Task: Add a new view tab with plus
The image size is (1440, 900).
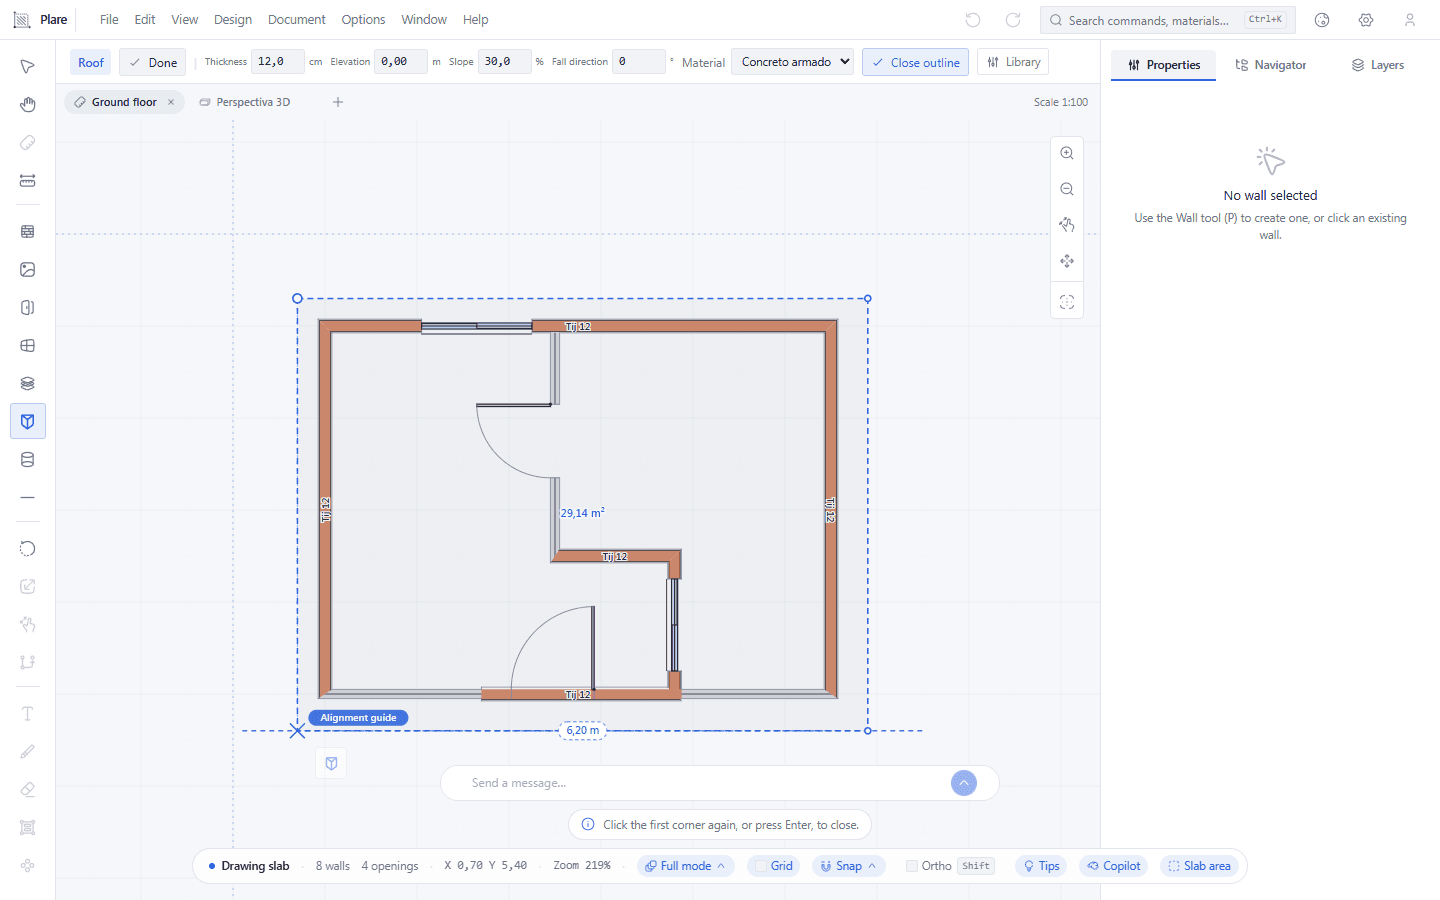Action: (x=338, y=102)
